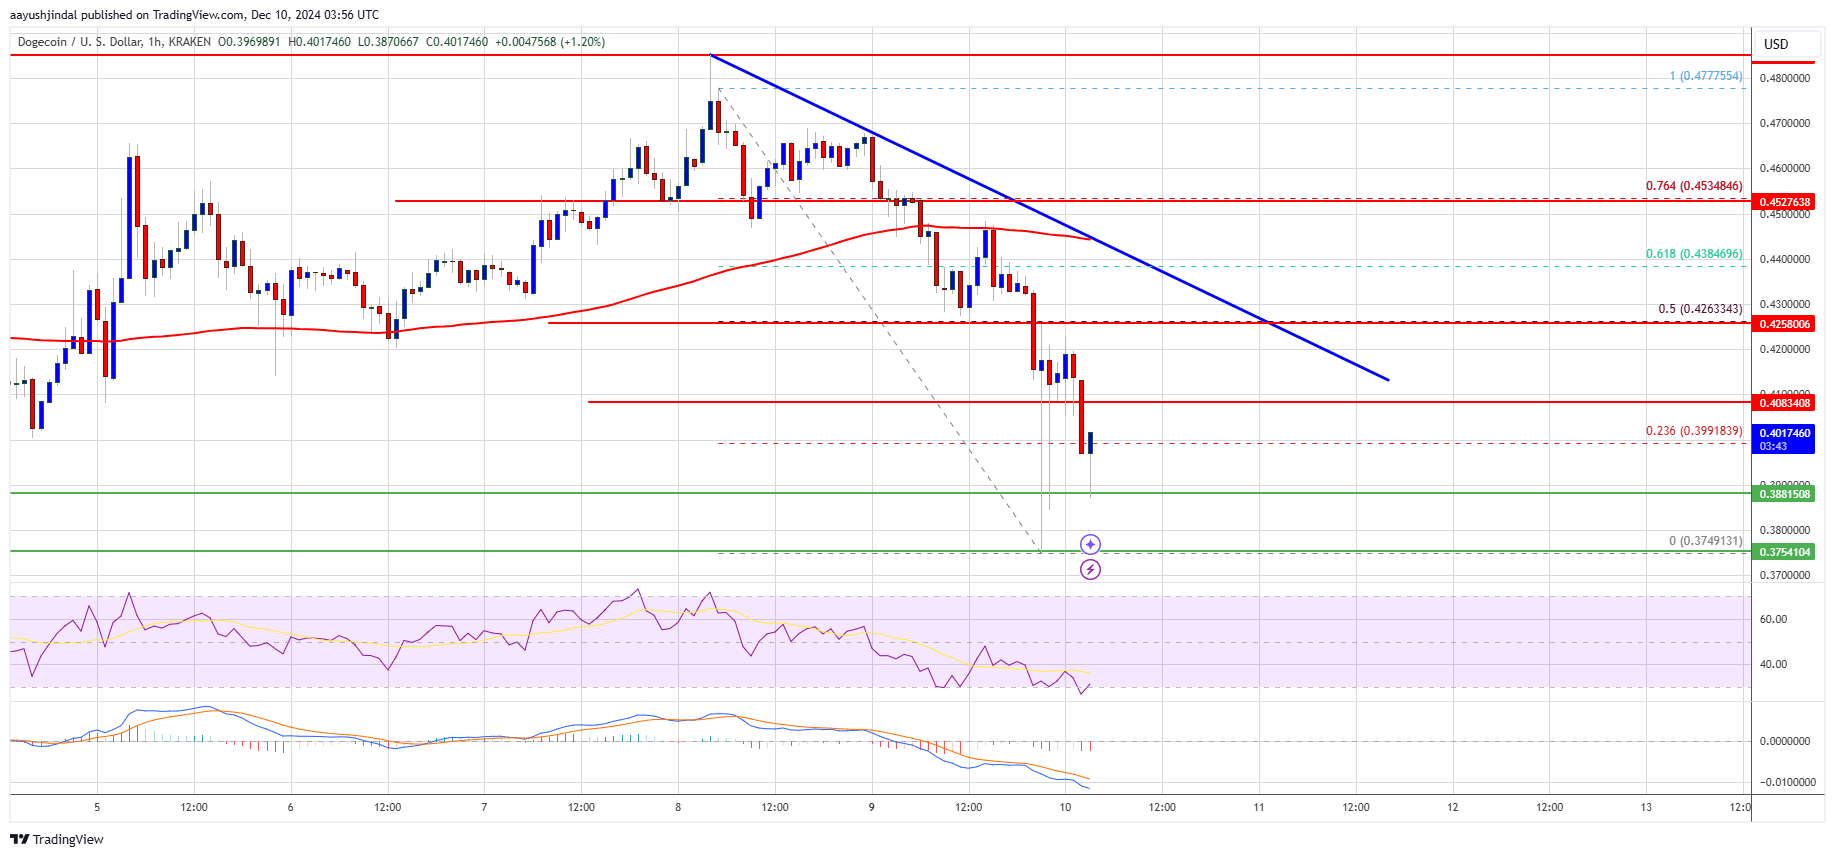
Task: Click the 1 (0.4777554) Fibonacci top label
Action: pyautogui.click(x=1706, y=76)
